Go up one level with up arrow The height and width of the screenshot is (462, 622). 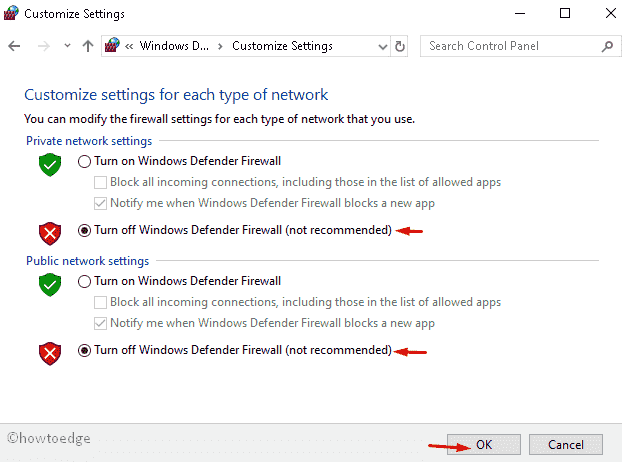[x=88, y=46]
